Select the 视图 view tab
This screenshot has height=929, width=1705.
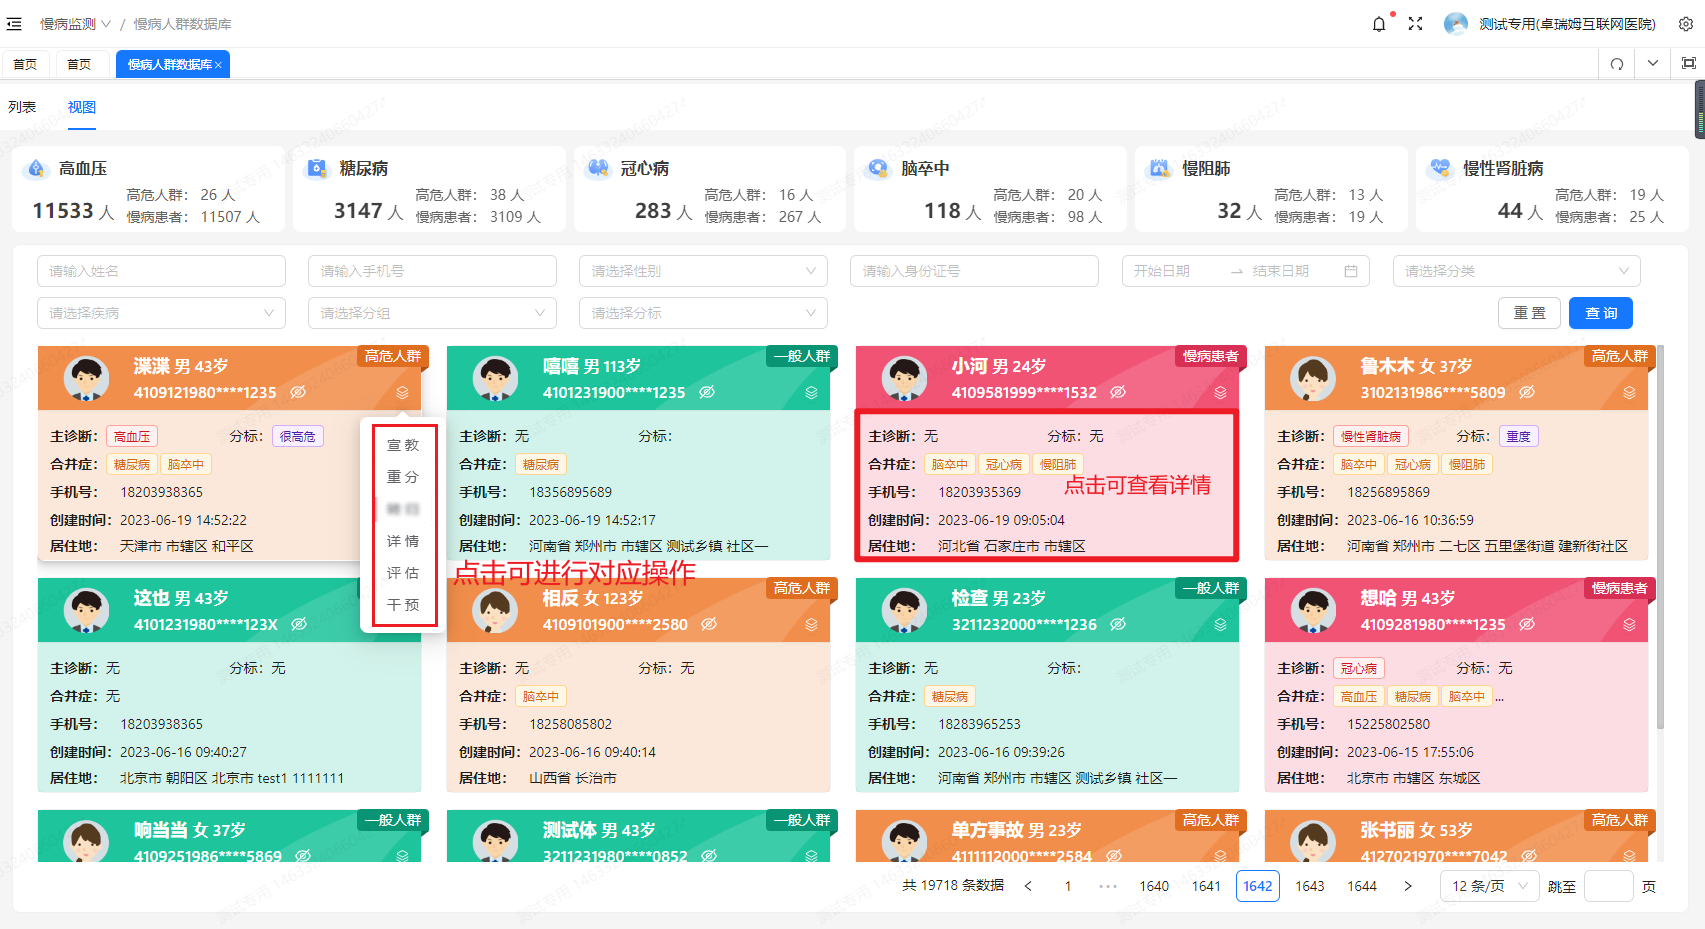coord(82,107)
